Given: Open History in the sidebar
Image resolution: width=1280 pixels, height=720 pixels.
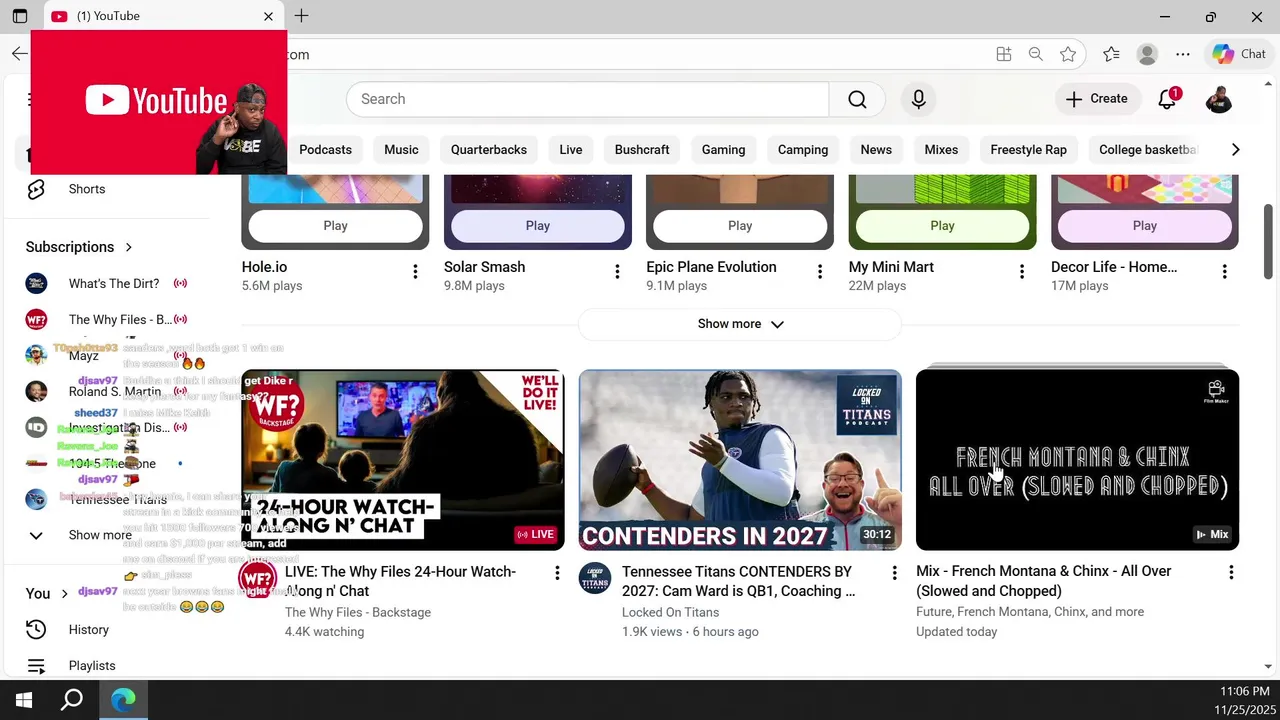Looking at the screenshot, I should pos(89,630).
